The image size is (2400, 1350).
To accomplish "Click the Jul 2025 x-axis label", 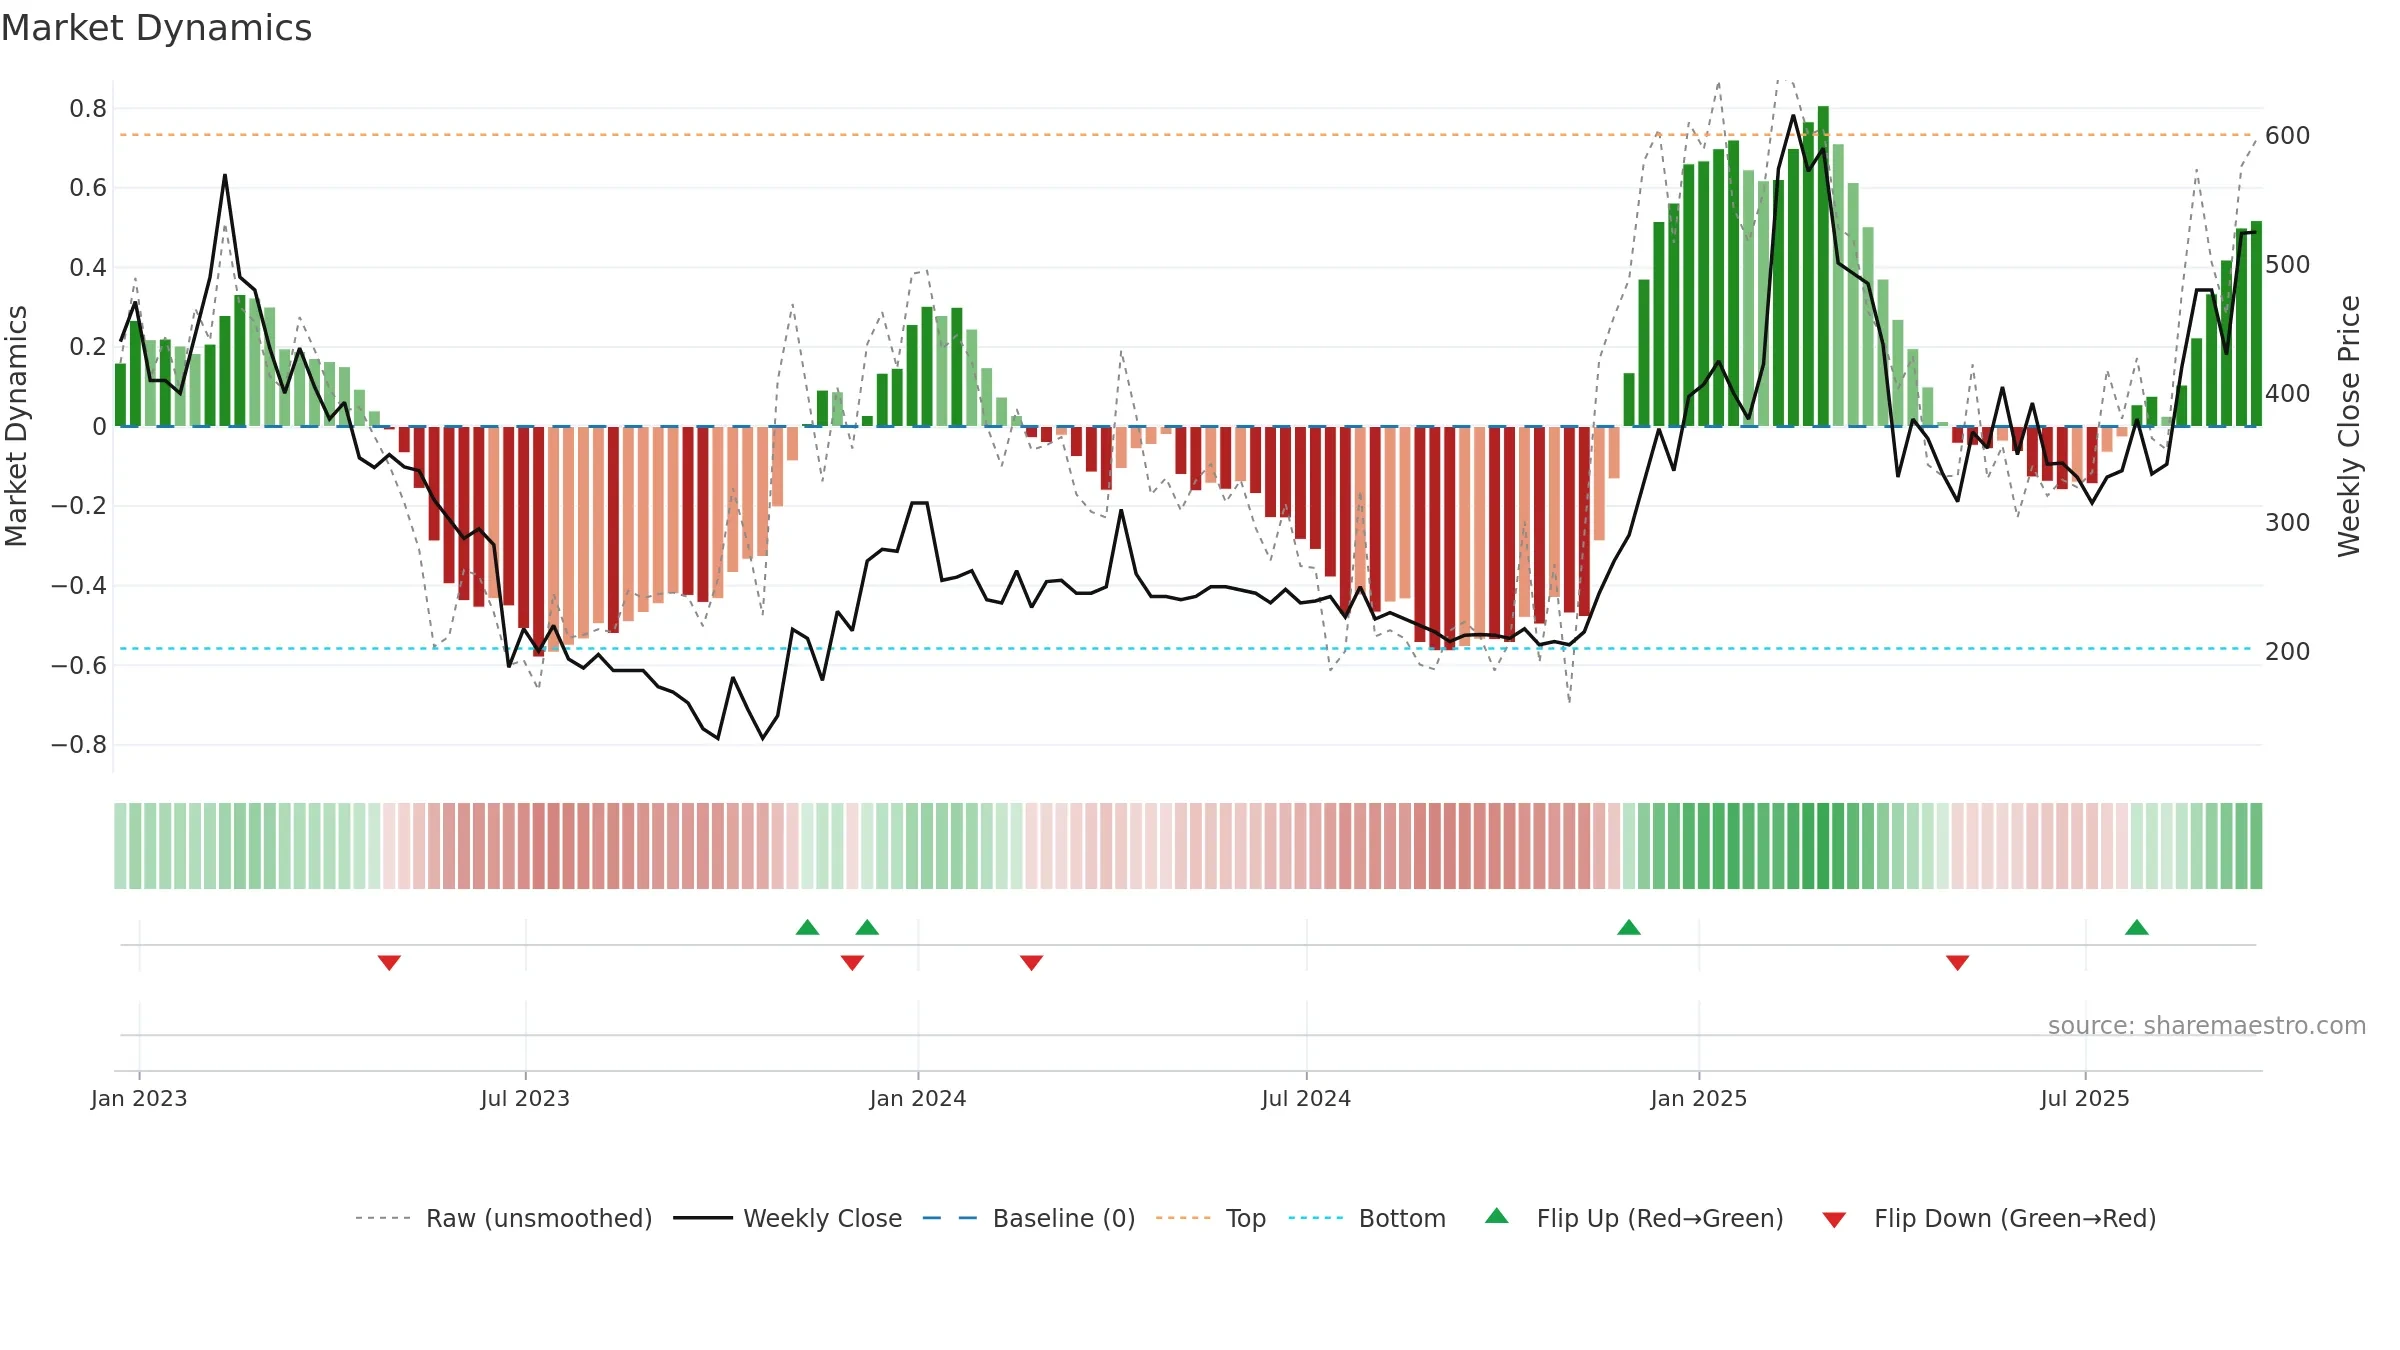I will [2085, 1098].
